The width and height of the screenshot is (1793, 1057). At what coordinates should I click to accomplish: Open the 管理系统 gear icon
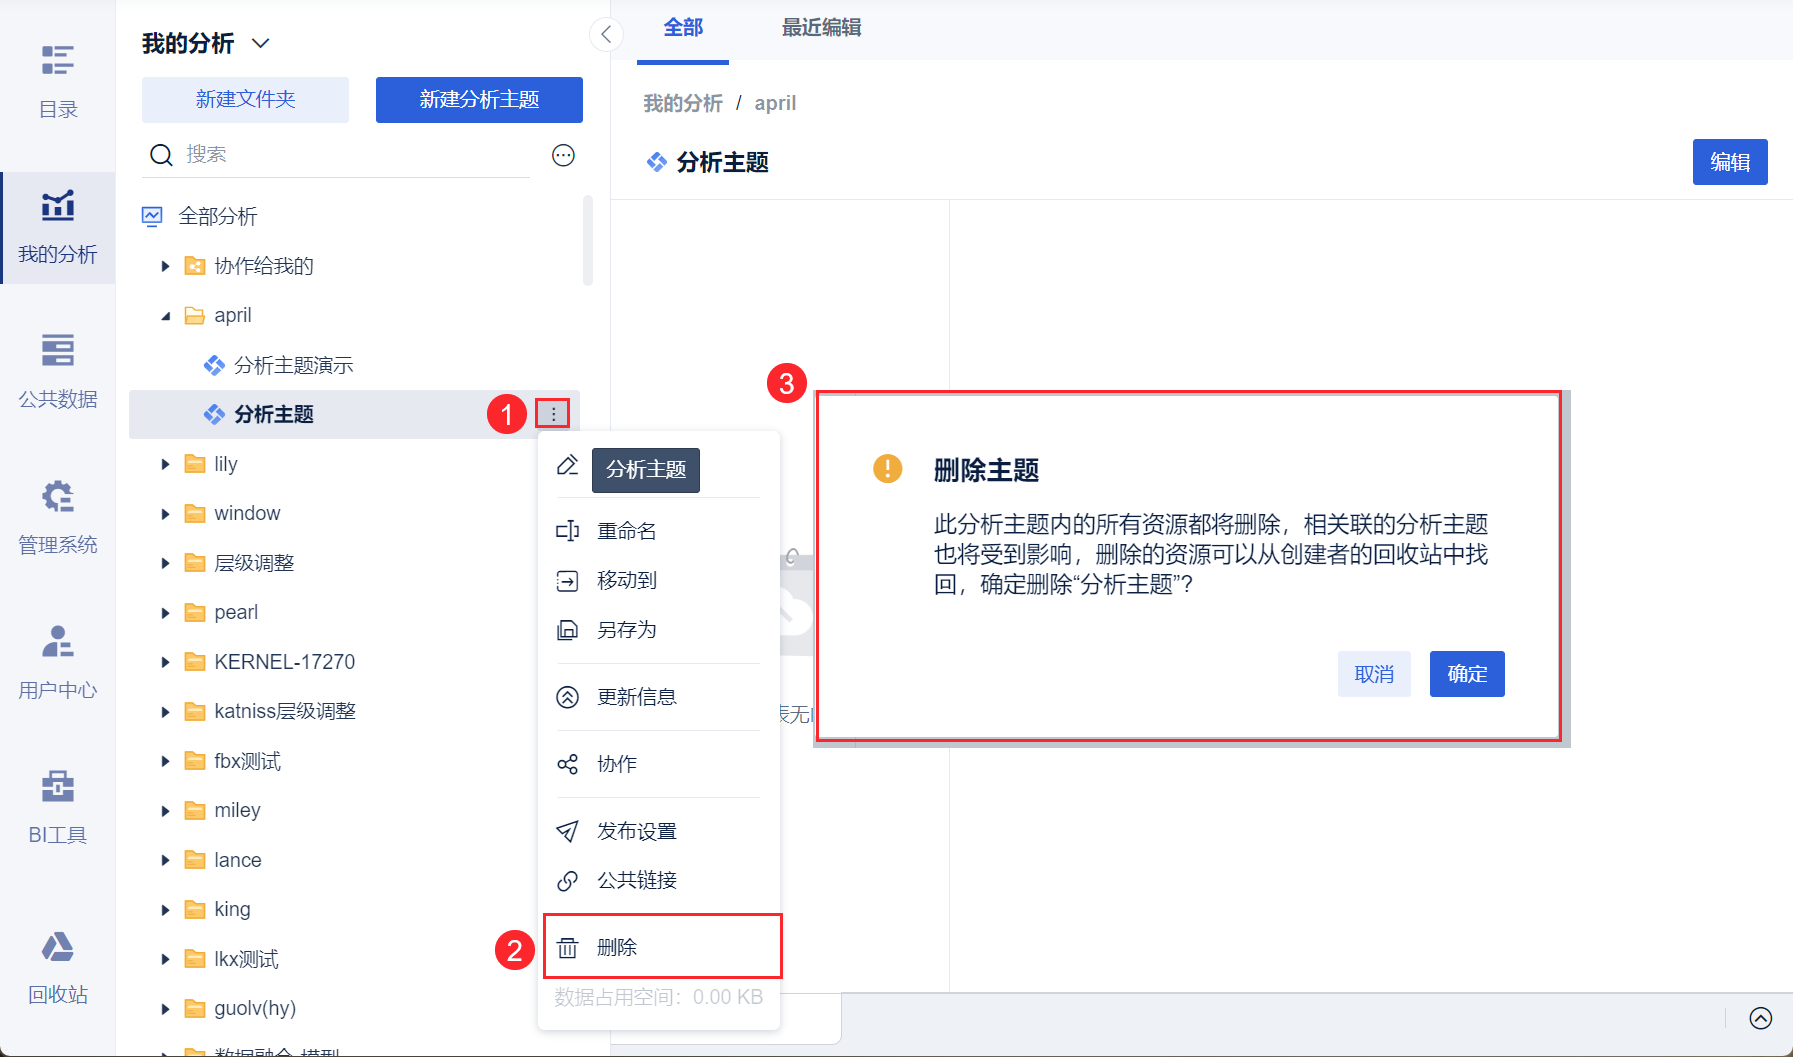(x=58, y=496)
